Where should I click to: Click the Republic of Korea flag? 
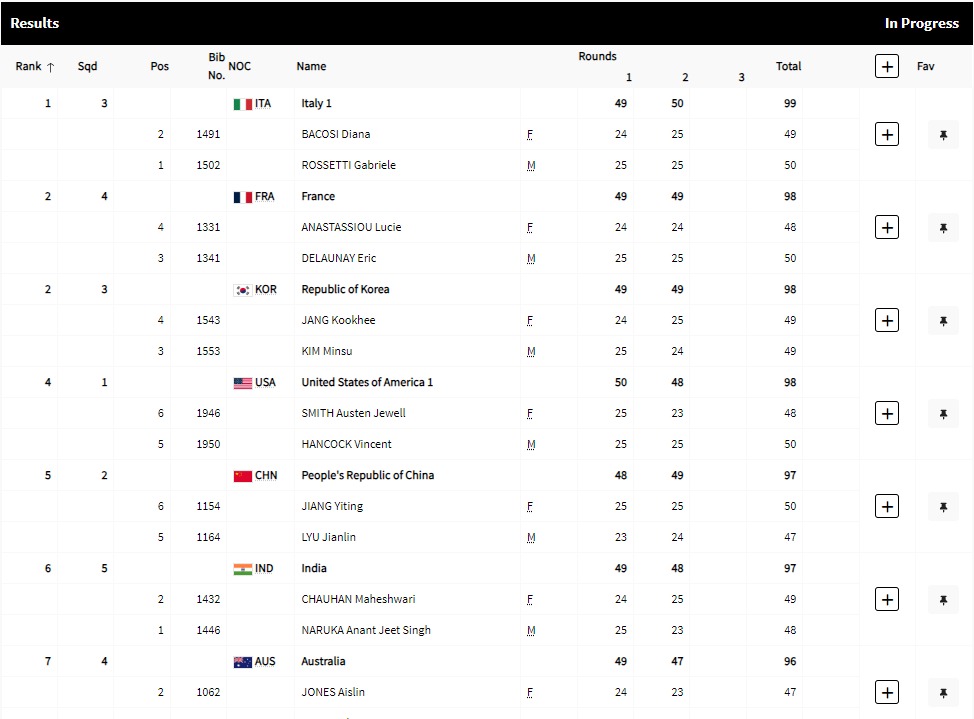pyautogui.click(x=242, y=290)
